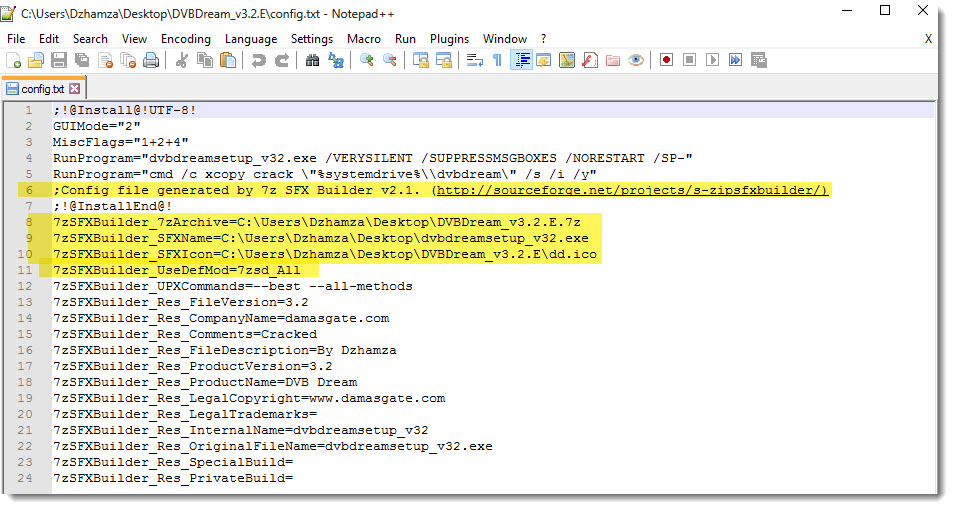Click line number 12 in the margin
953x509 pixels.
tap(25, 286)
